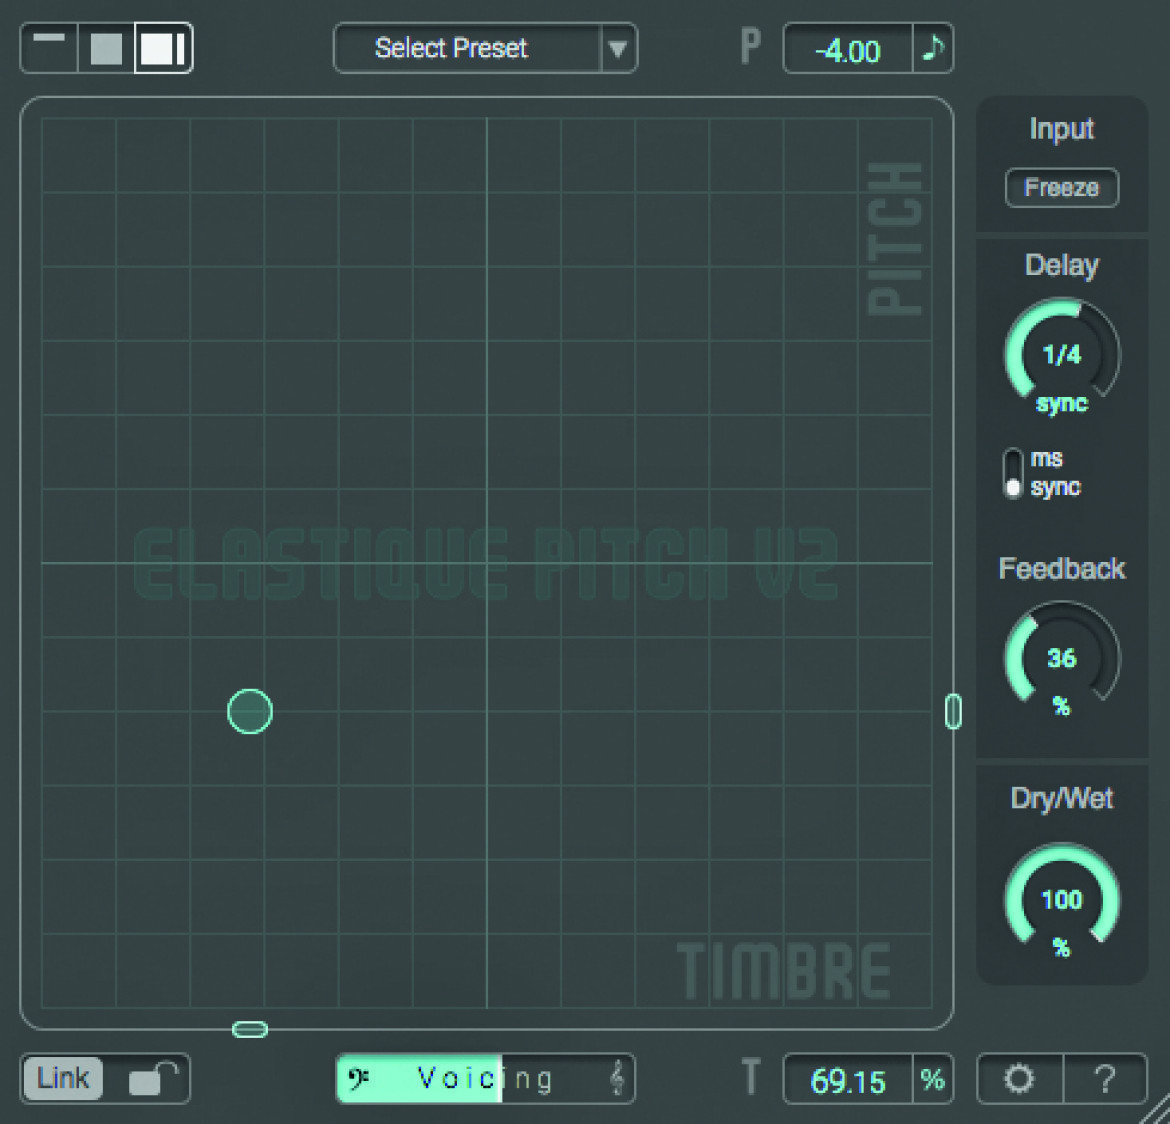The width and height of the screenshot is (1170, 1124).
Task: Select the medium square view icon
Action: coord(106,48)
